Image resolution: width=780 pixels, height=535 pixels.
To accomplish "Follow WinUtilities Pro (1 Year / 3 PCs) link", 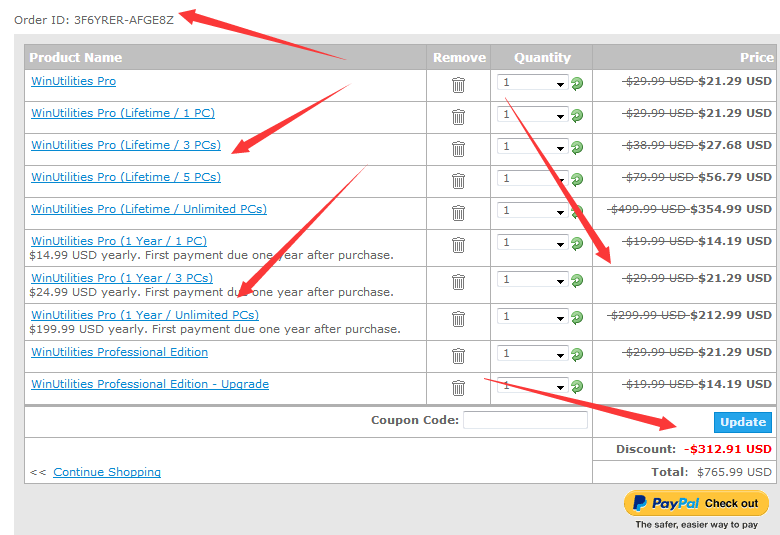I will coord(122,278).
